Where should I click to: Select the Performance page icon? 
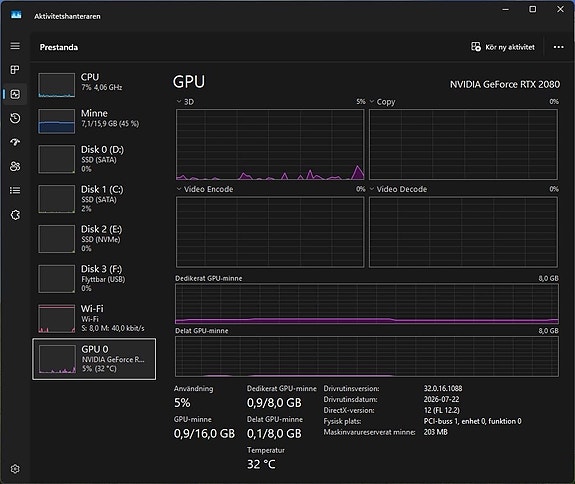coord(15,94)
